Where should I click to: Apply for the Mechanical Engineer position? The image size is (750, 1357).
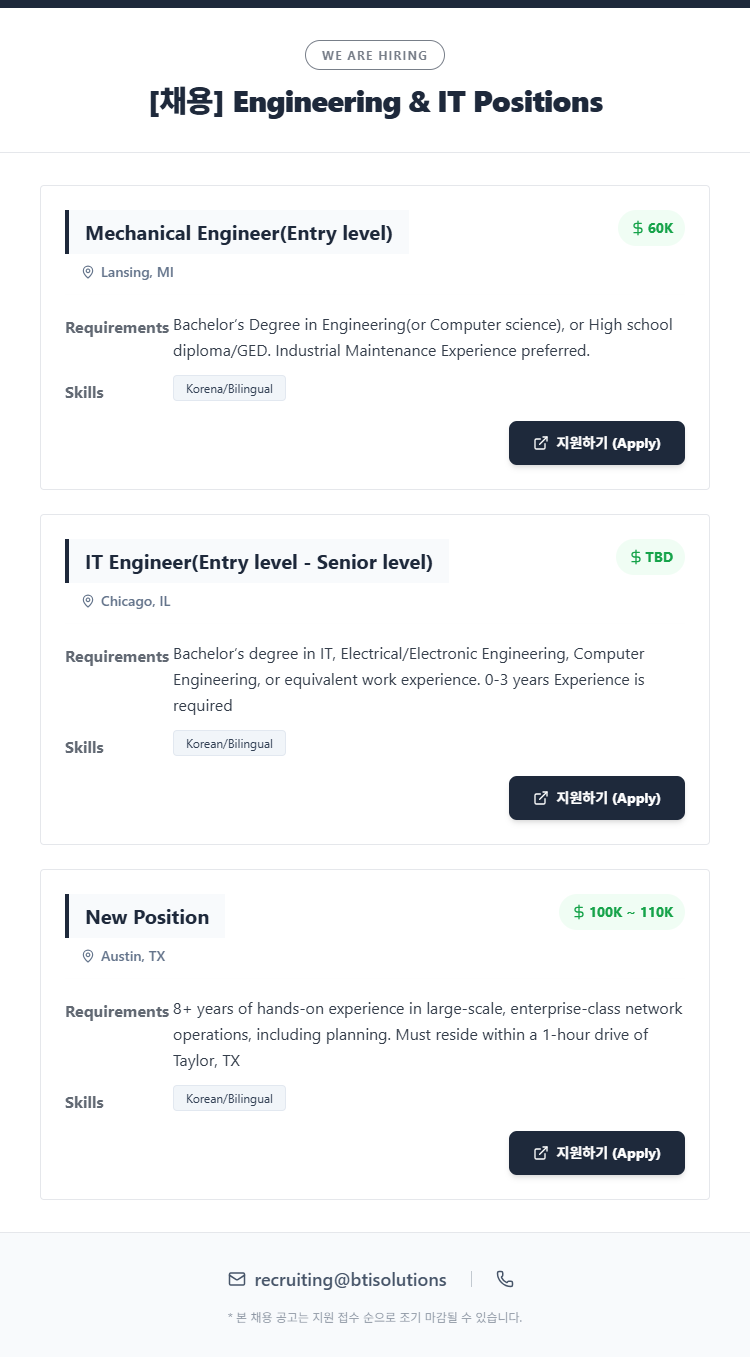(x=597, y=443)
